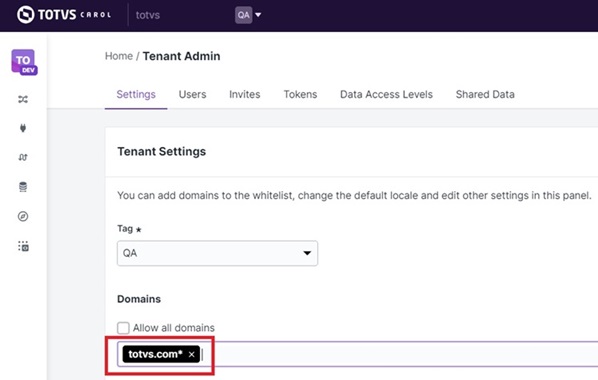Screen dimensions: 598x380
Task: Remove the totvs.com* domain chip
Action: pyautogui.click(x=191, y=354)
